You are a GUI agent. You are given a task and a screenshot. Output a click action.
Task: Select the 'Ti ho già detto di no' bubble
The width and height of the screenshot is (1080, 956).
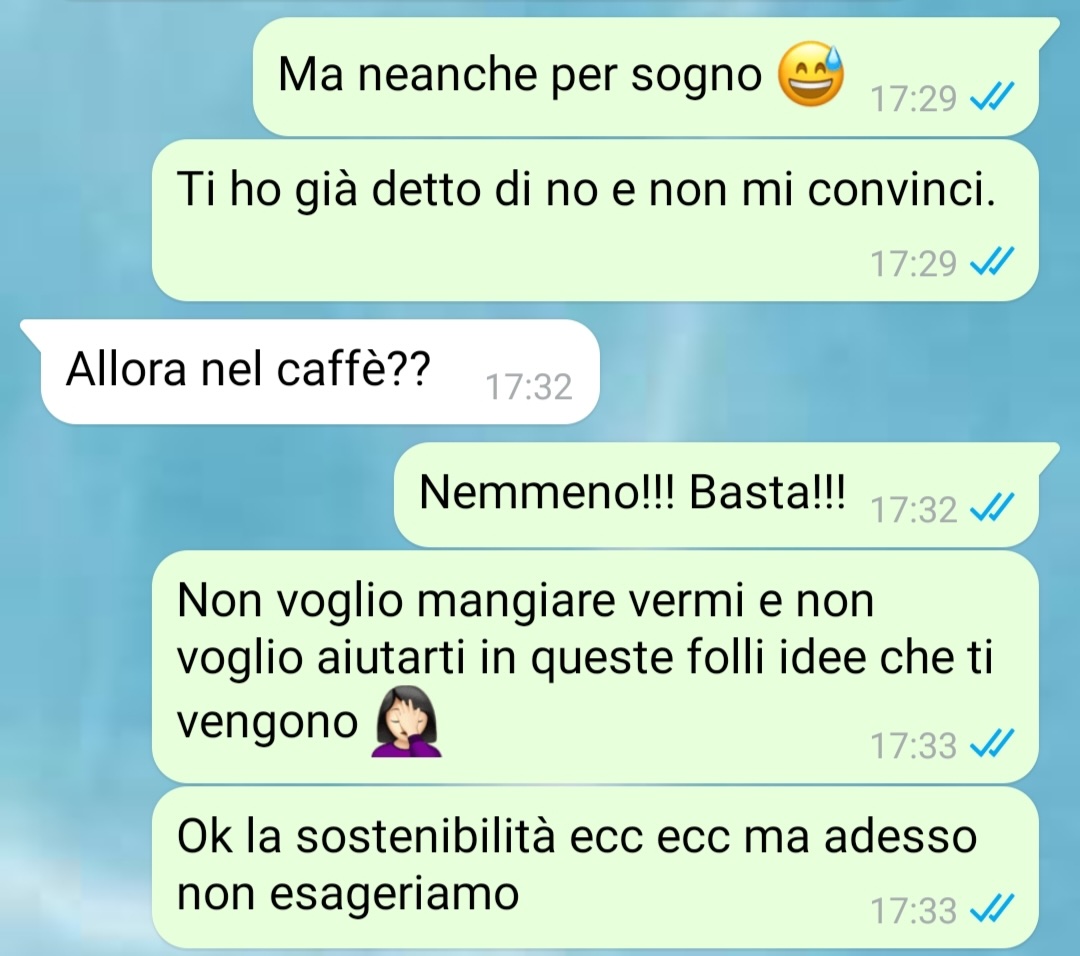[x=595, y=220]
